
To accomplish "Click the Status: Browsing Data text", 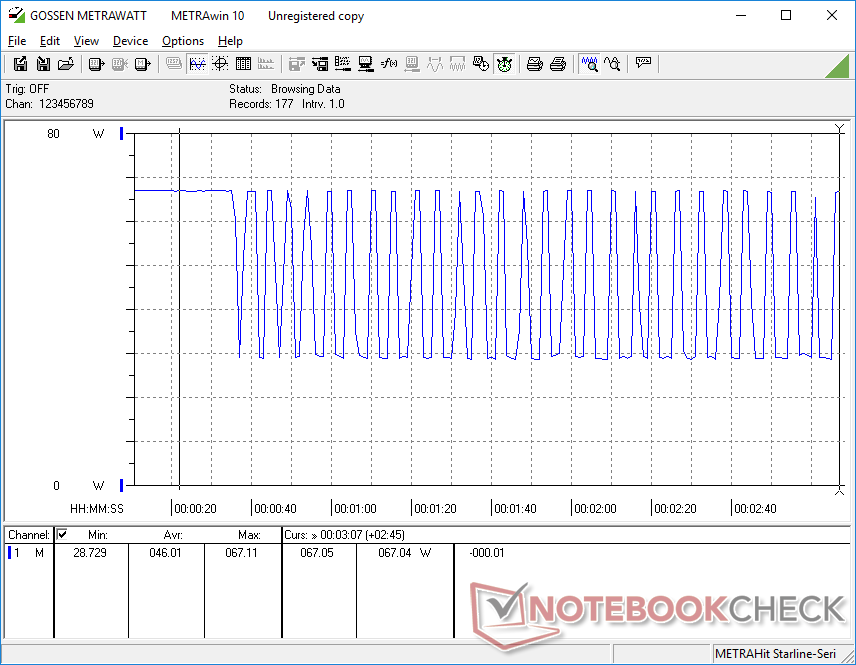I will 284,88.
